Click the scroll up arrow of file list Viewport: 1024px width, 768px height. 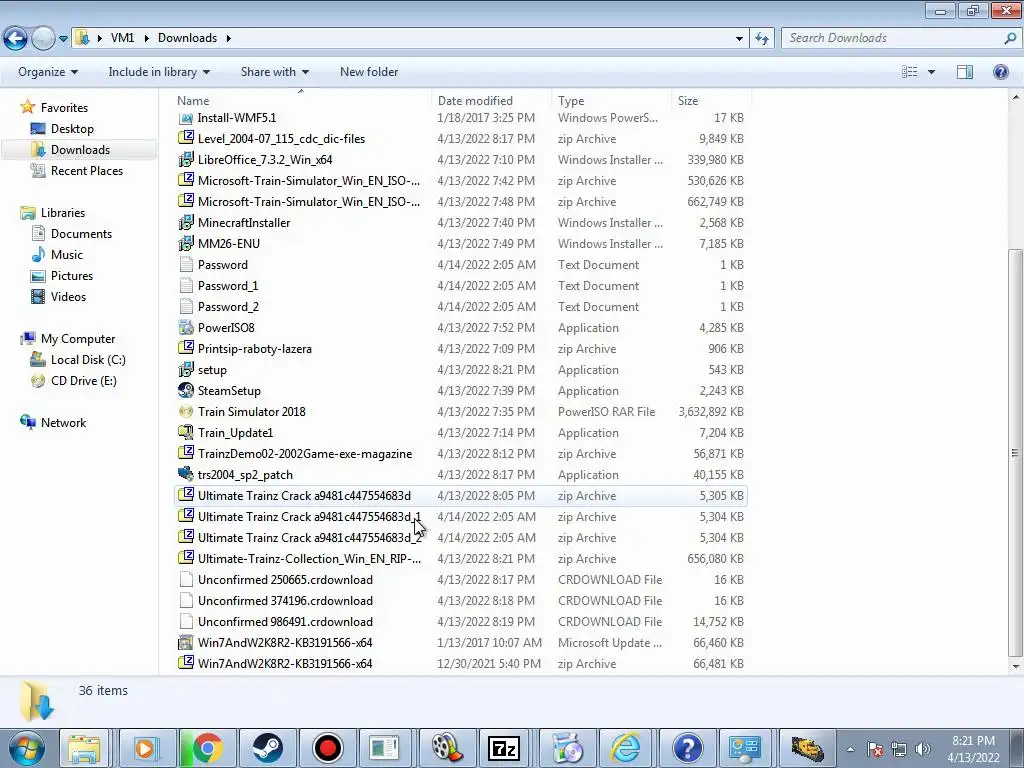click(1015, 97)
